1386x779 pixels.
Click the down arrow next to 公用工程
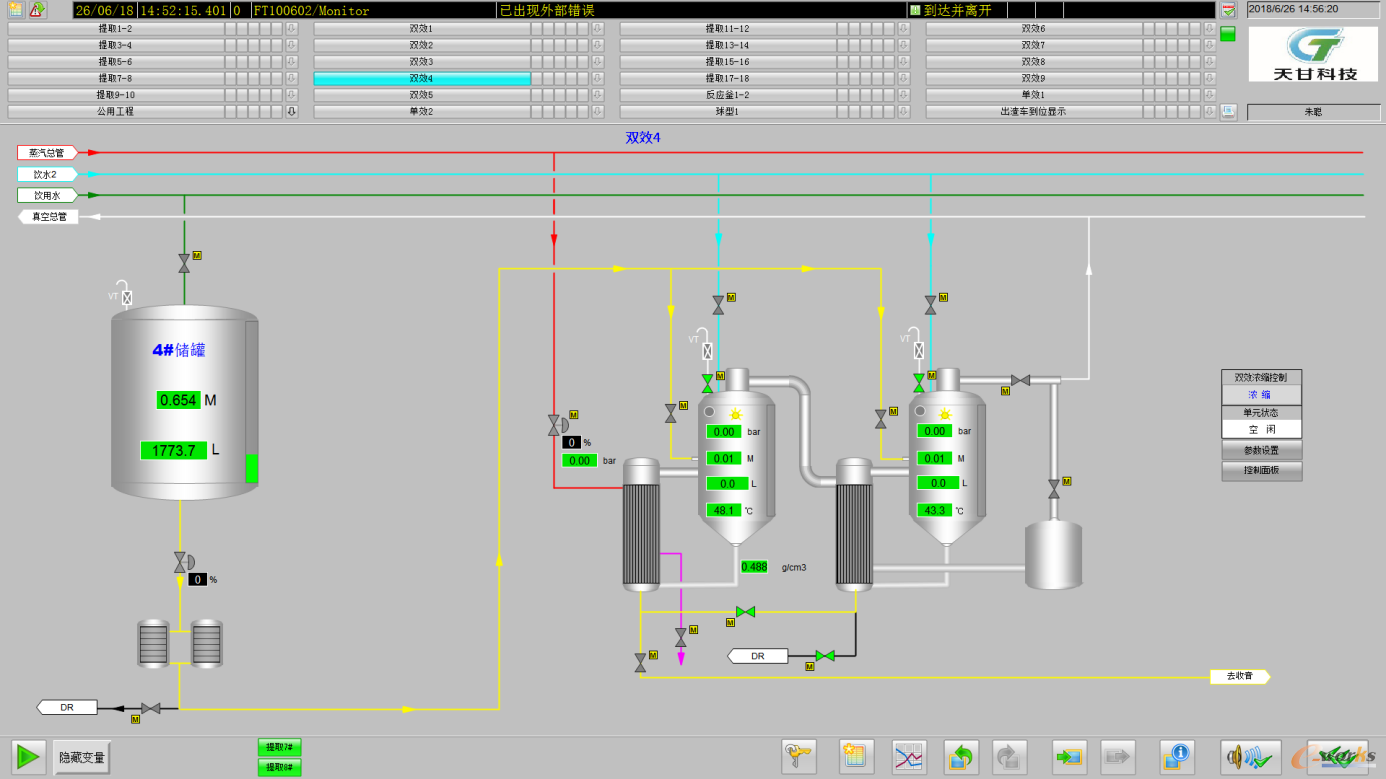click(292, 111)
